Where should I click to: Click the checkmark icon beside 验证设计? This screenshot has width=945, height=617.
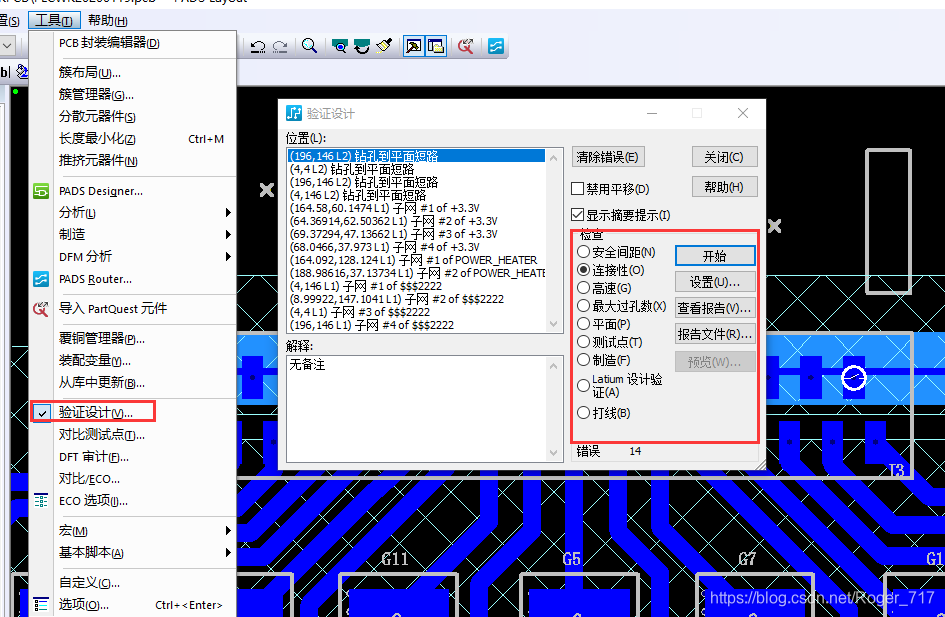coord(42,413)
